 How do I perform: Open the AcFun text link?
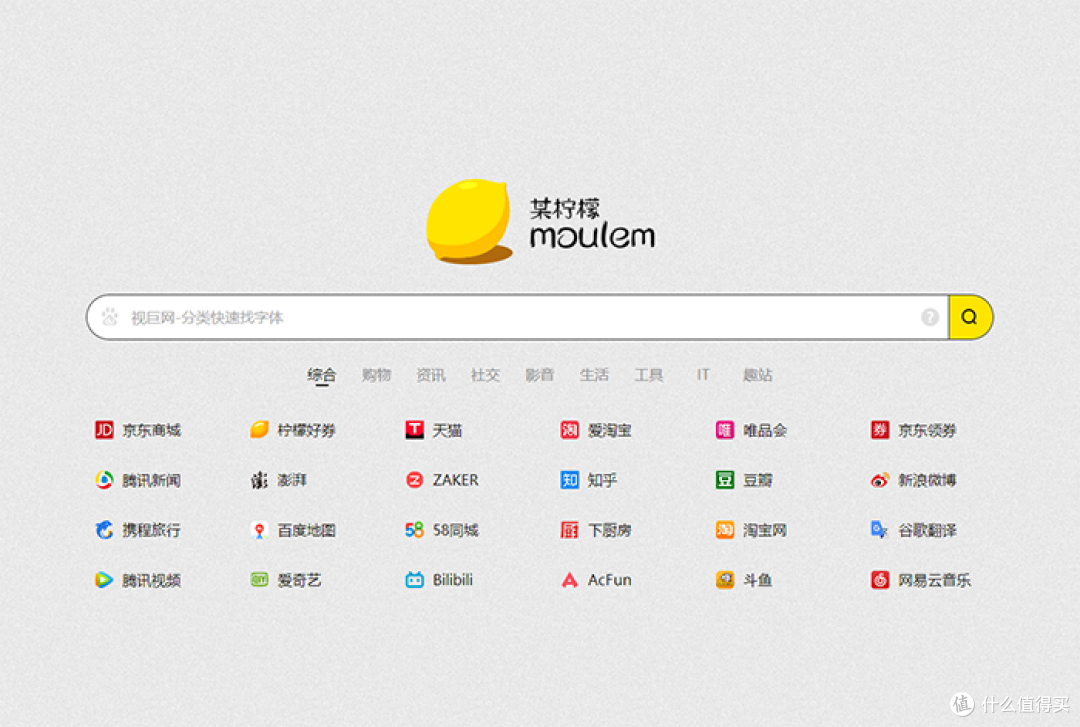[x=610, y=580]
